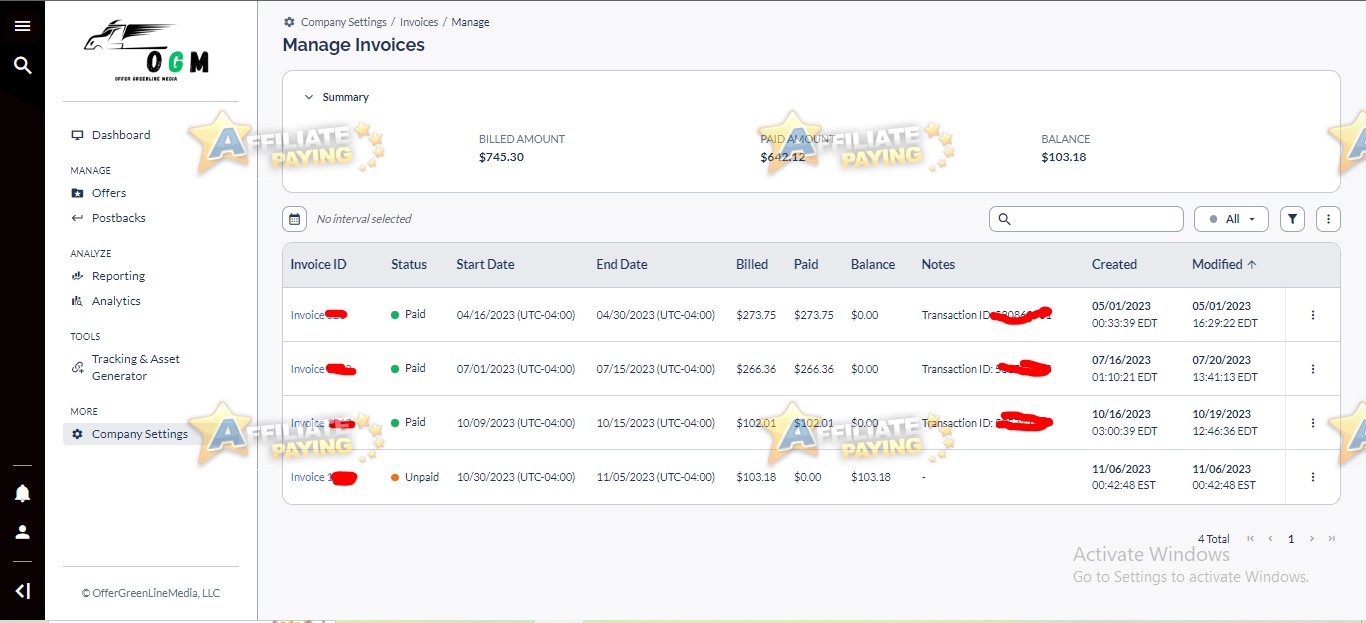Image resolution: width=1366 pixels, height=623 pixels.
Task: Go to the last page arrow
Action: [1331, 539]
